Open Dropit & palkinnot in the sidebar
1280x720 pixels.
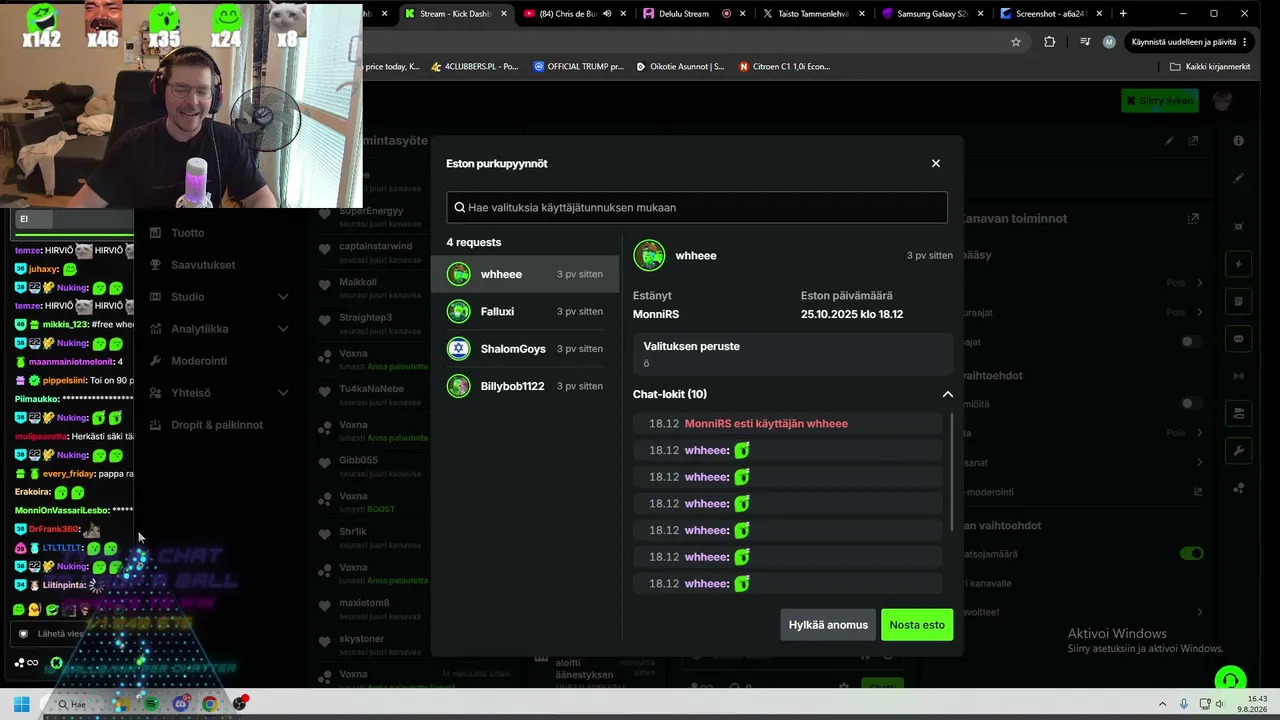click(217, 425)
